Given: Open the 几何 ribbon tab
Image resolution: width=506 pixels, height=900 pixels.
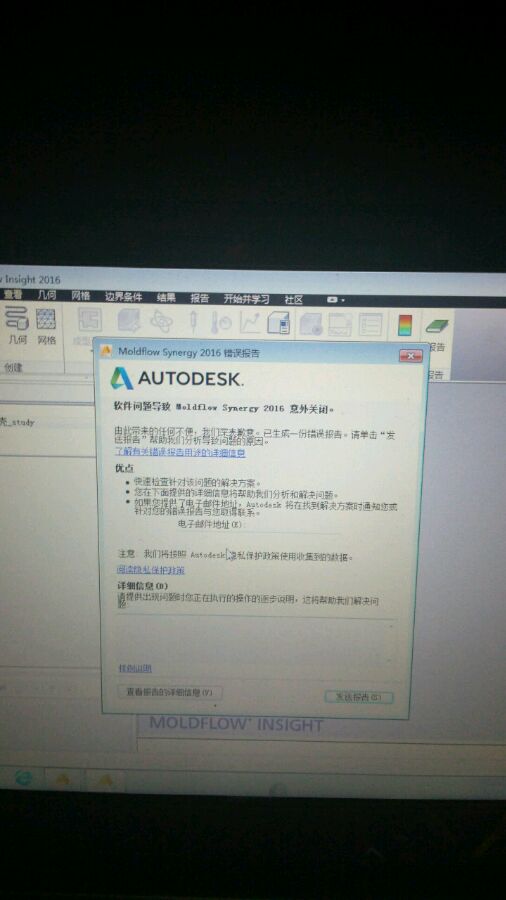Looking at the screenshot, I should point(46,296).
